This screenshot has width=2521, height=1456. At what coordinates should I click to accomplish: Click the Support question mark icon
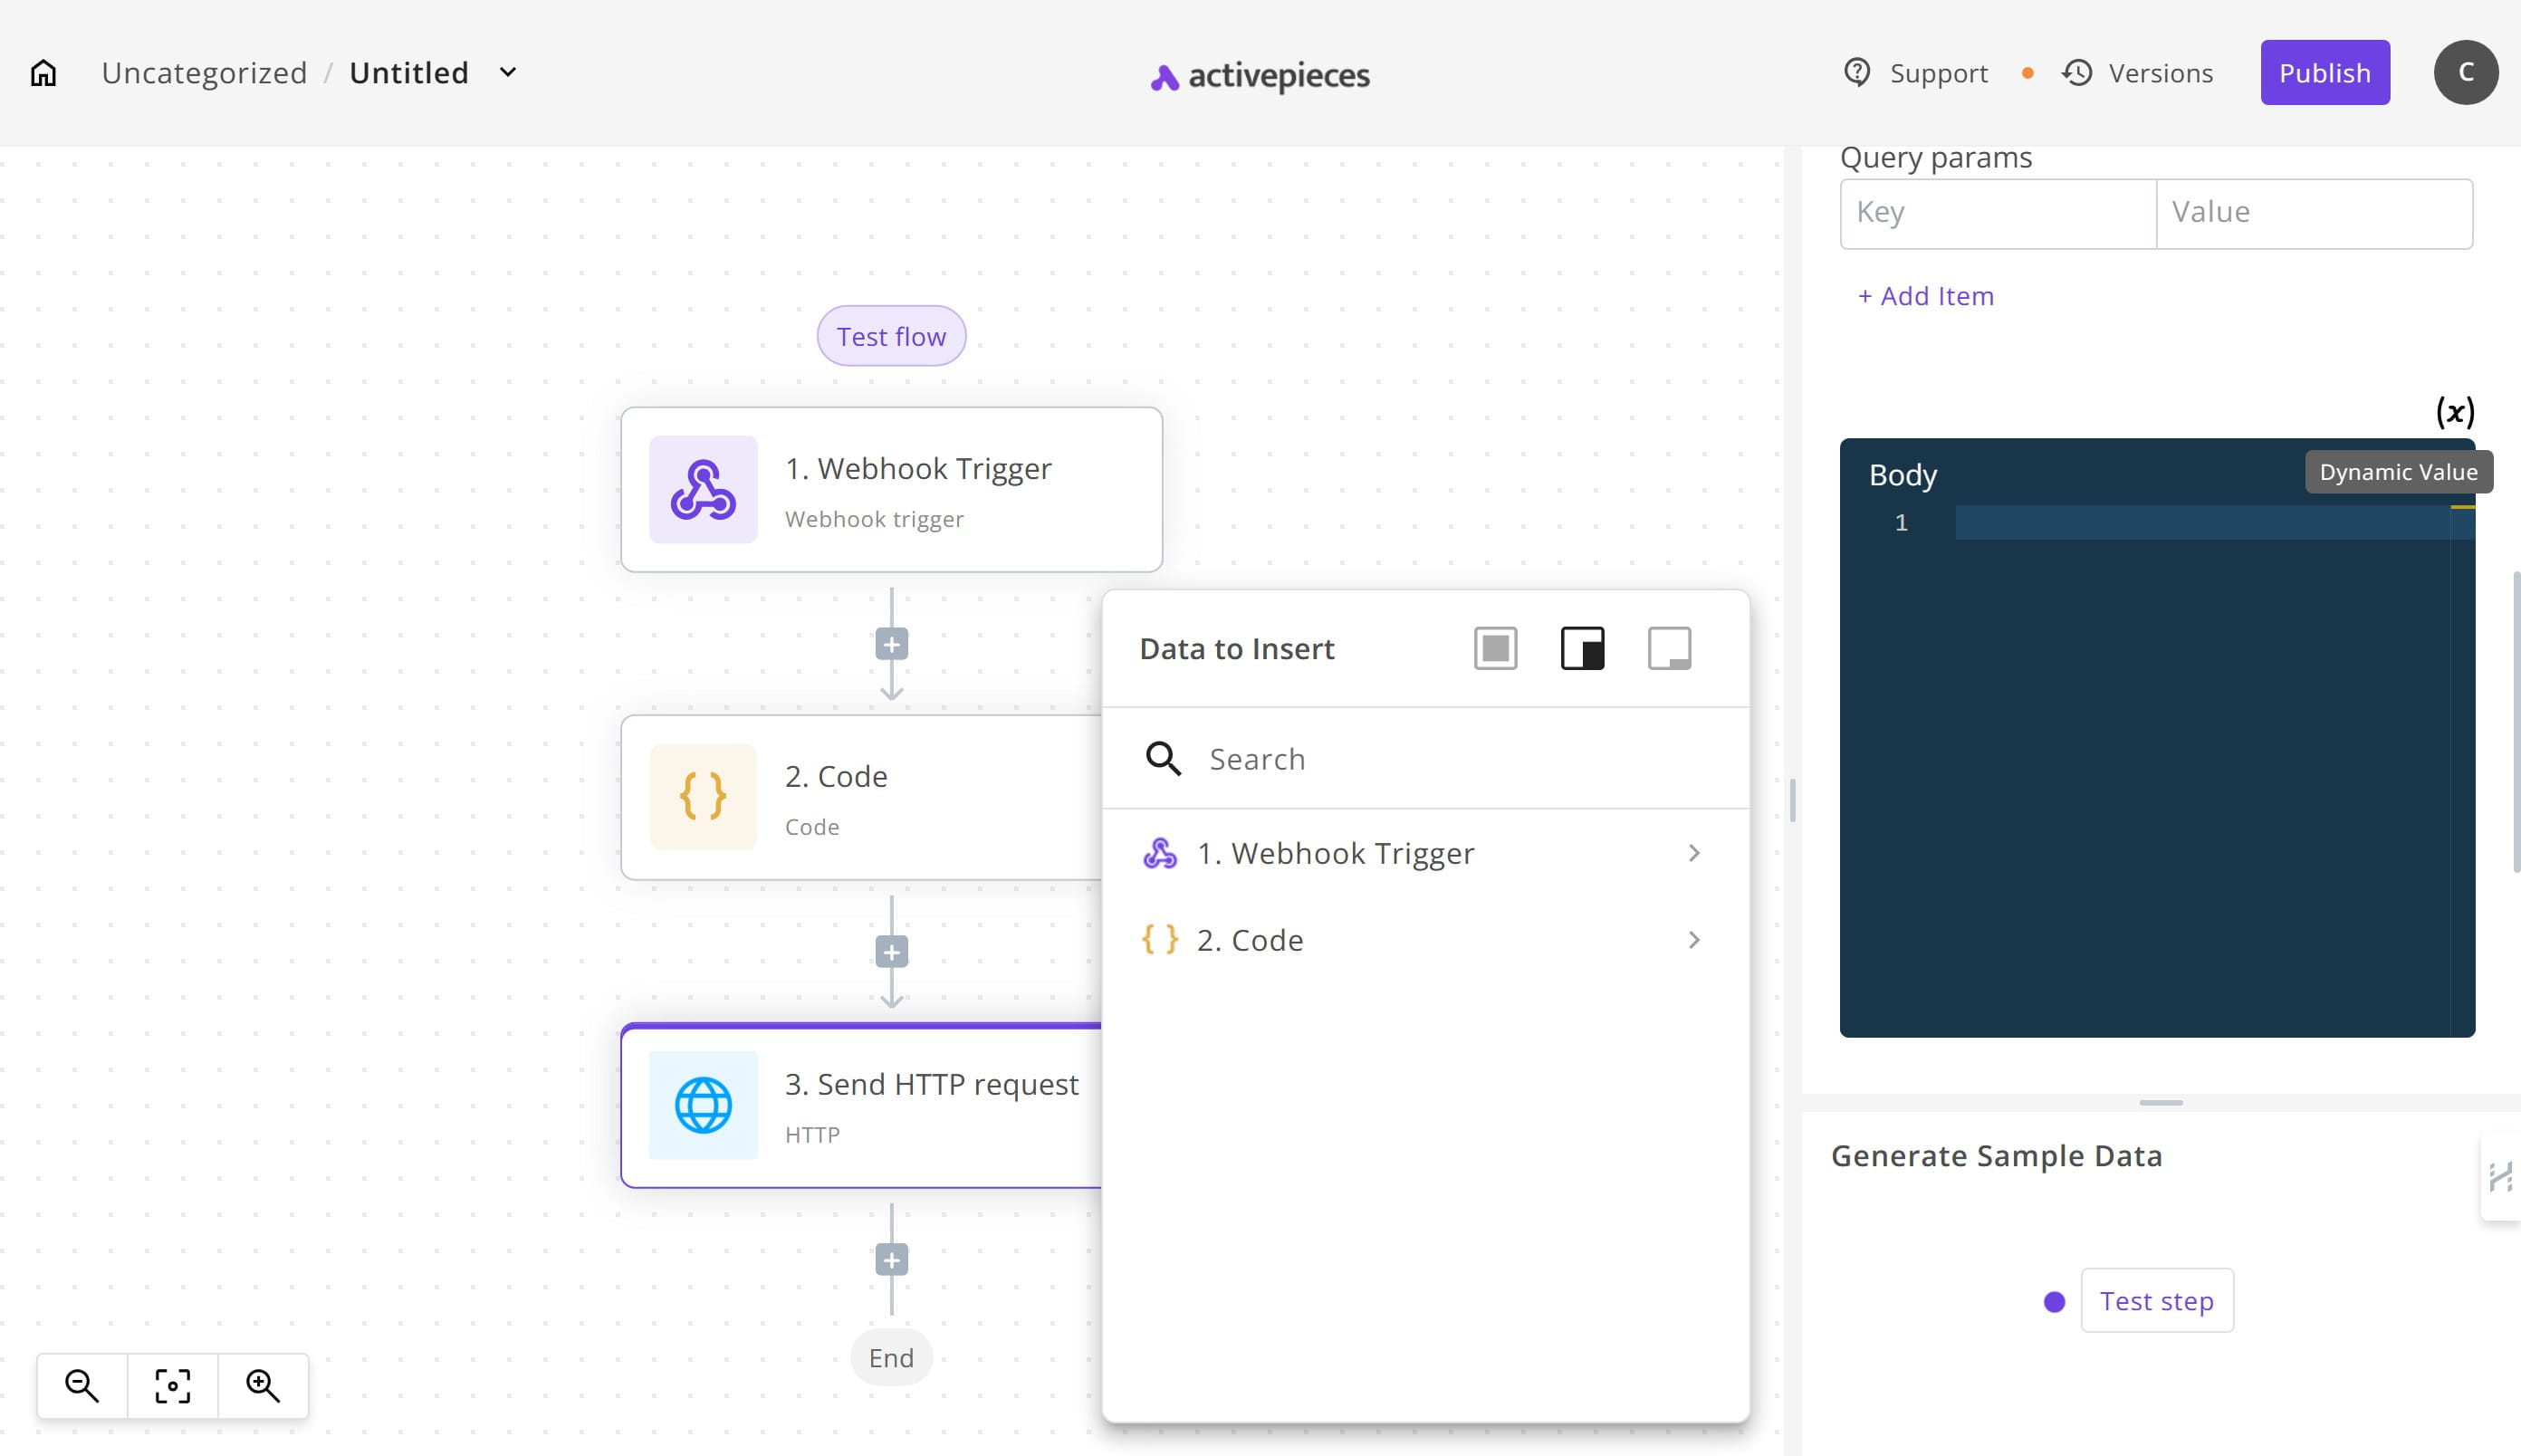[x=1857, y=72]
